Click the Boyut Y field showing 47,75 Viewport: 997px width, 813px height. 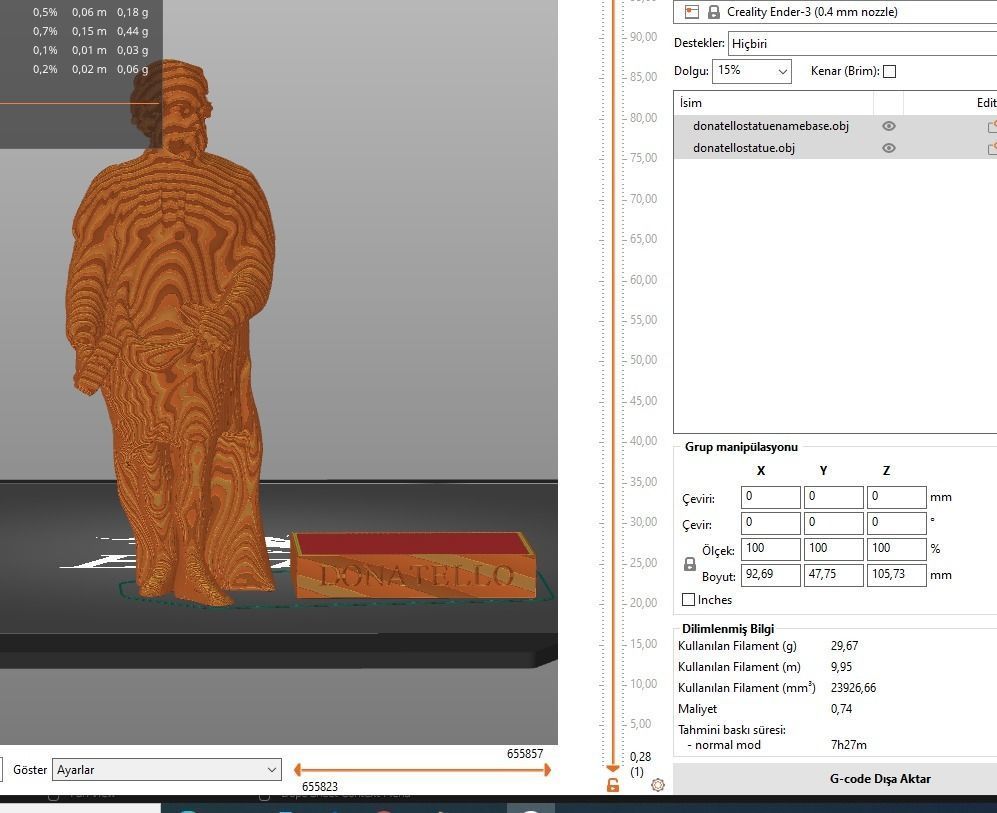834,575
